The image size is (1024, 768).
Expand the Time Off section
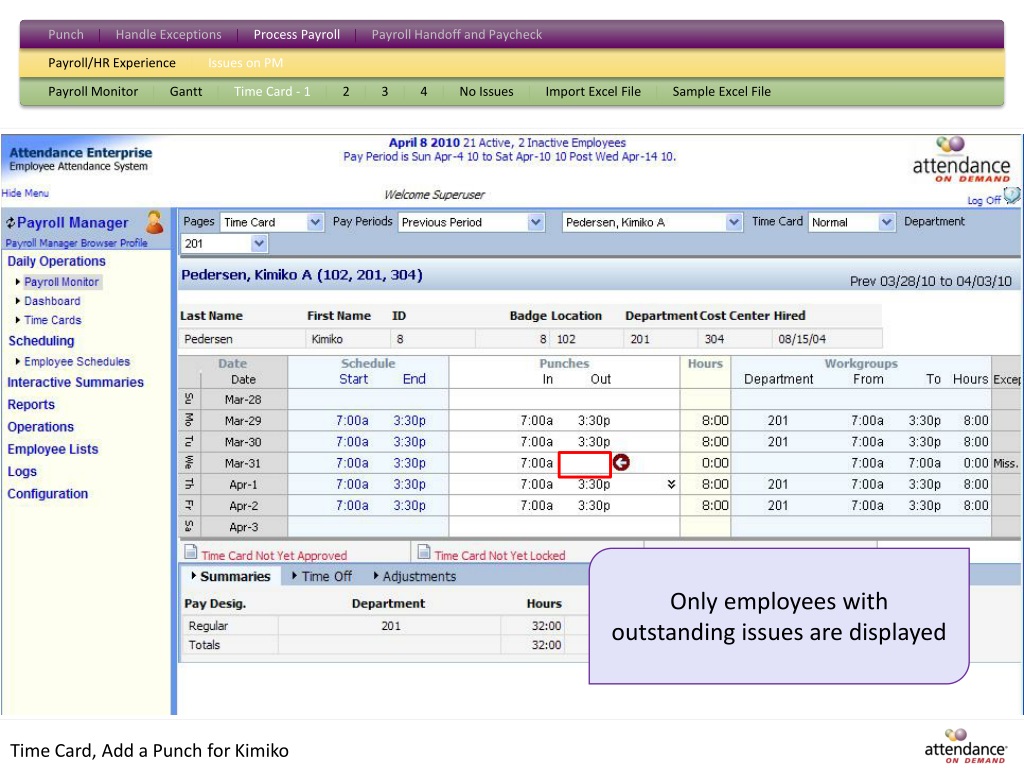[x=321, y=576]
